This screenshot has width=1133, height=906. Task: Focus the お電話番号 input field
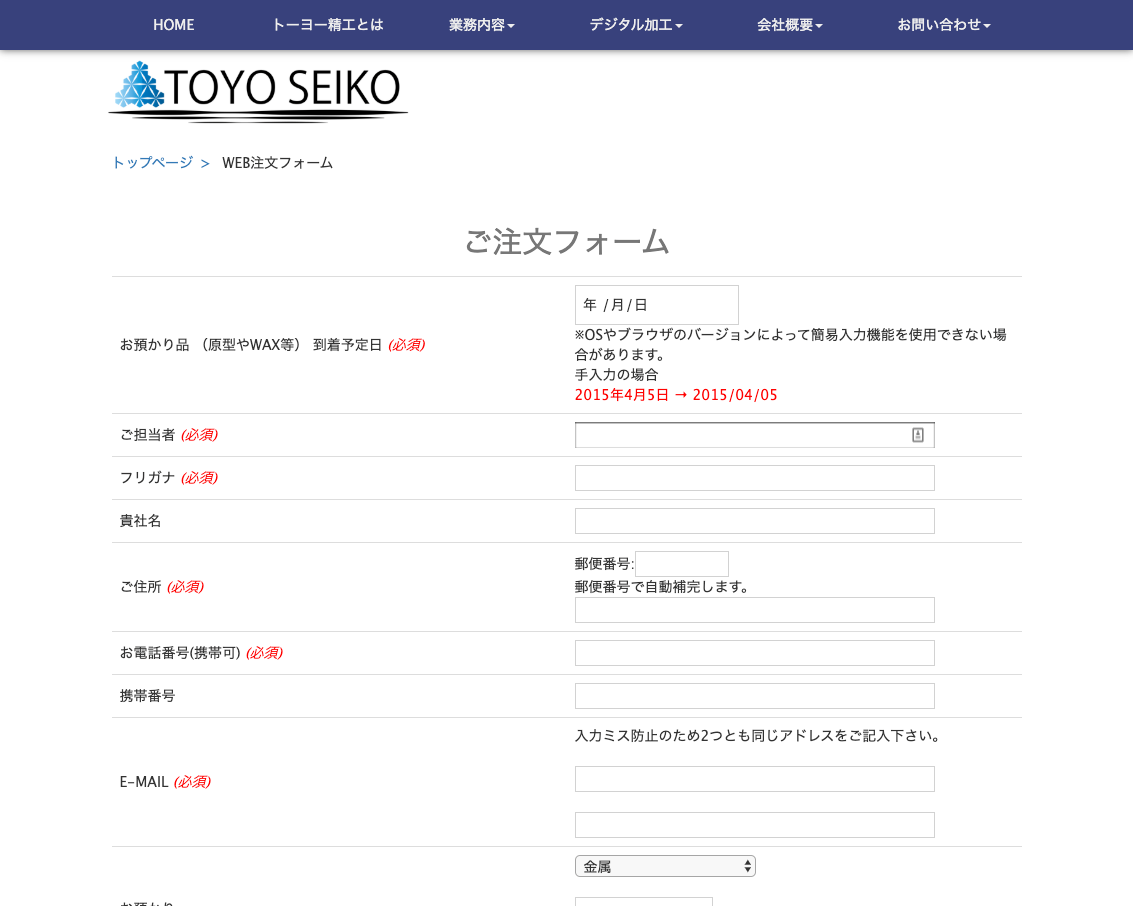(x=754, y=653)
